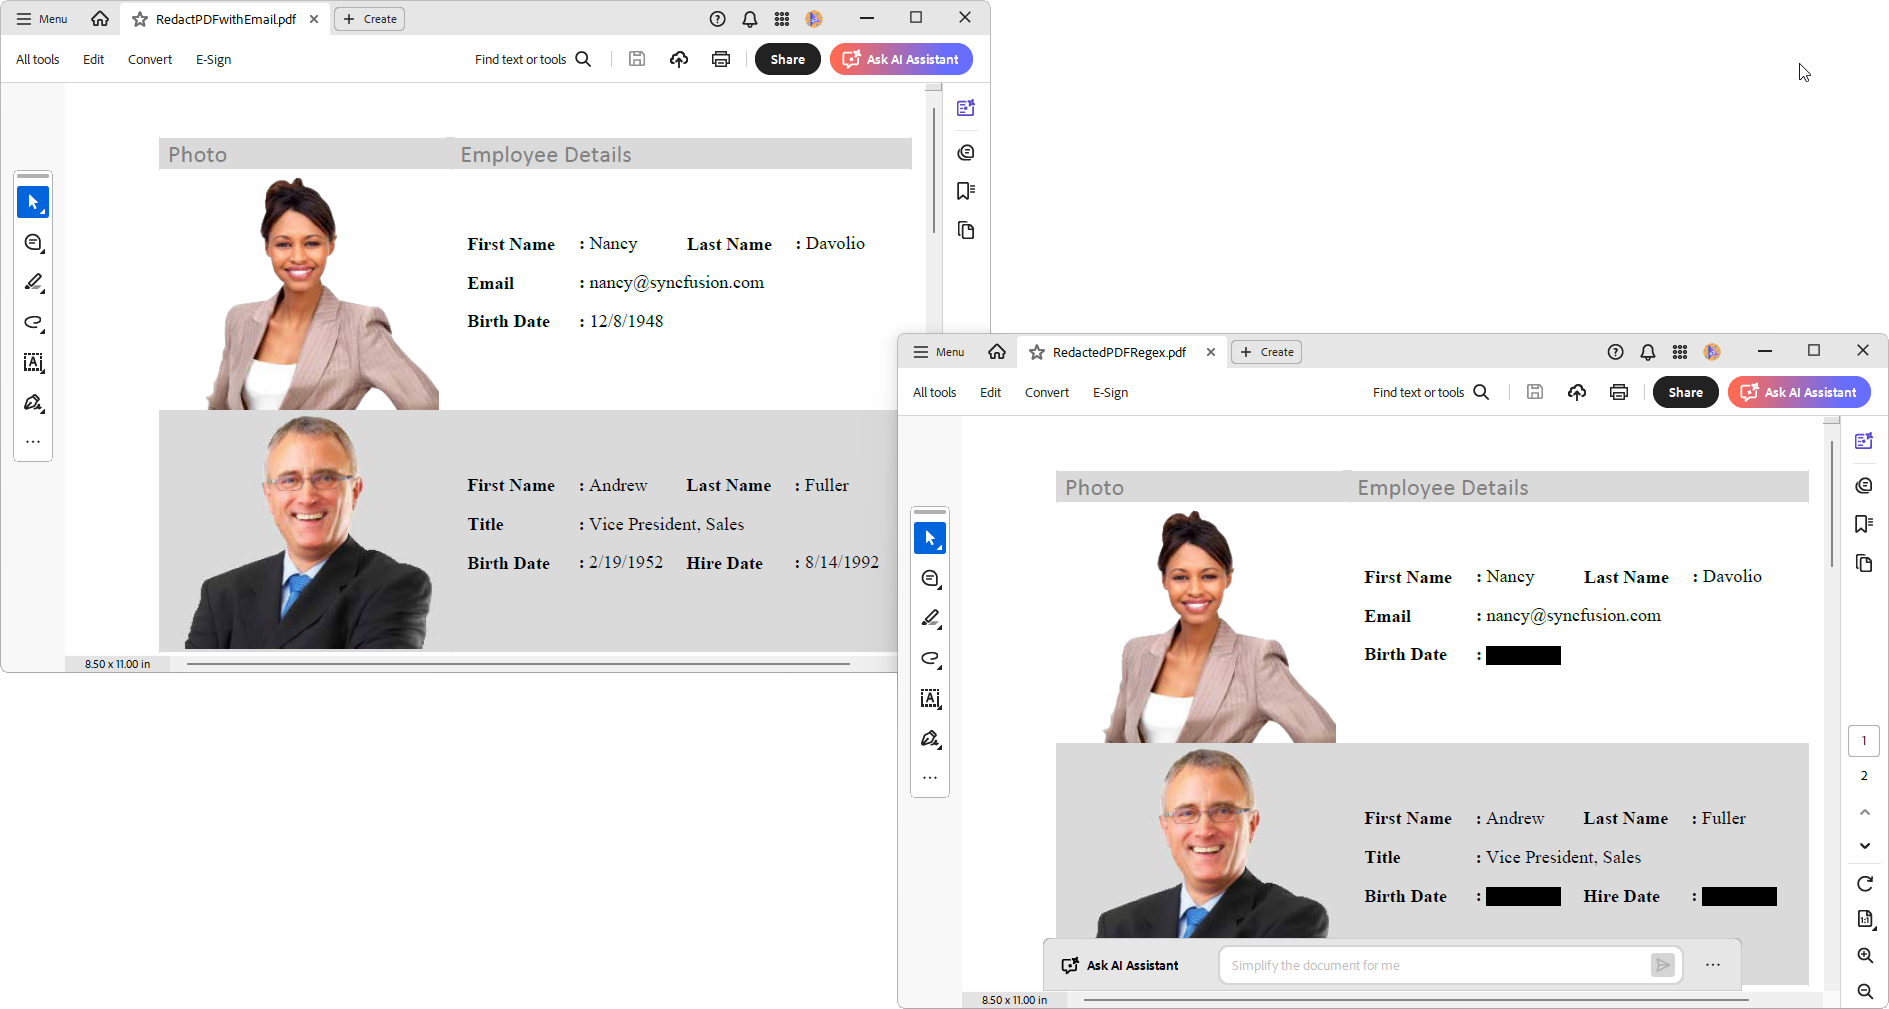The height and width of the screenshot is (1009, 1889).
Task: Select the highlighter tool in RedactedPDFRegex window
Action: (x=930, y=619)
